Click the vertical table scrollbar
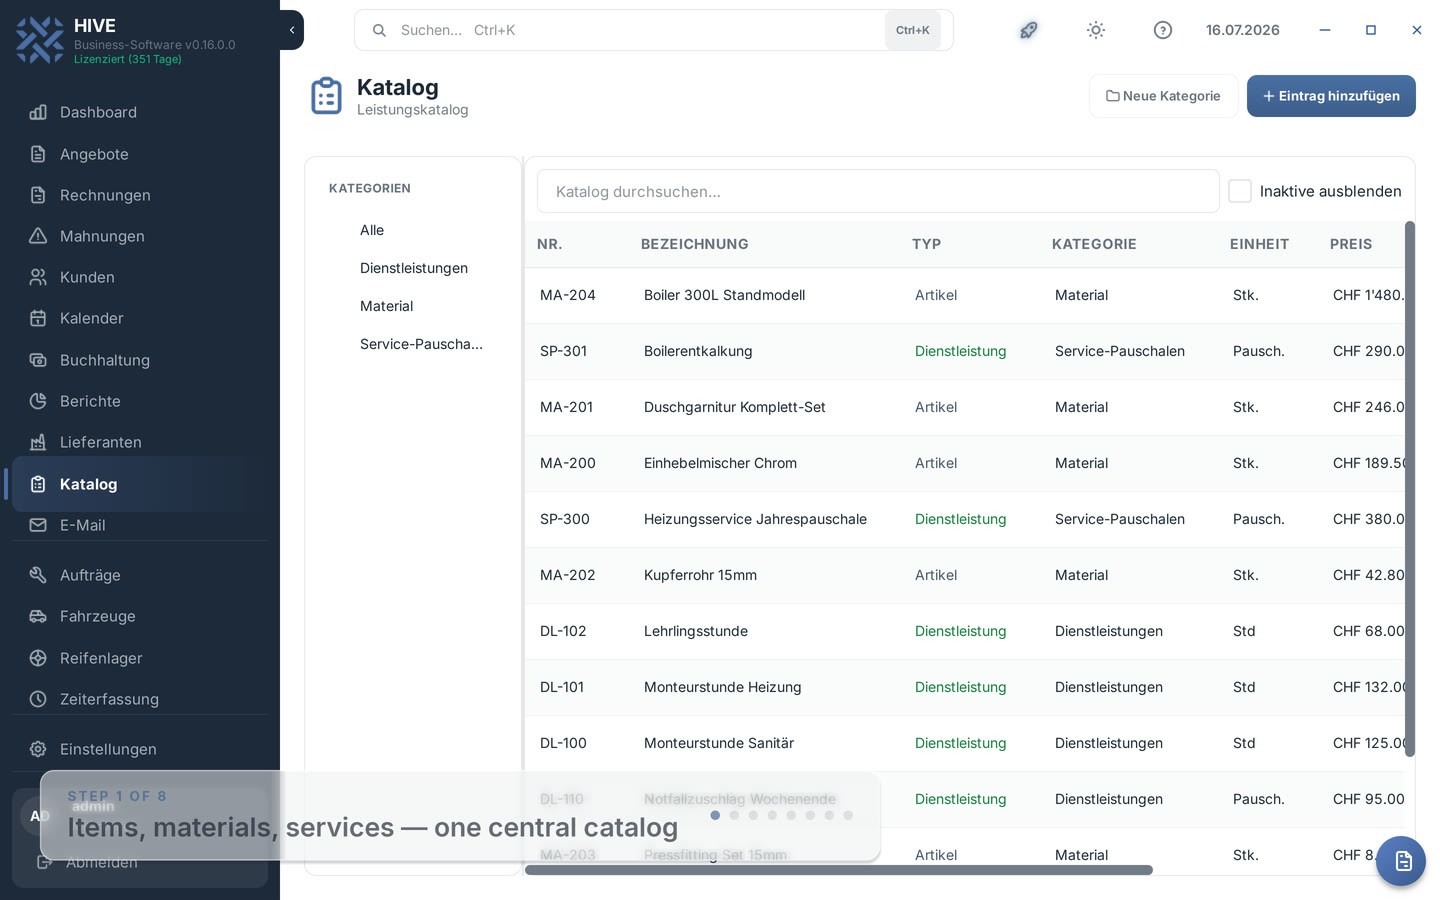Viewport: 1440px width, 900px height. pyautogui.click(x=1410, y=489)
